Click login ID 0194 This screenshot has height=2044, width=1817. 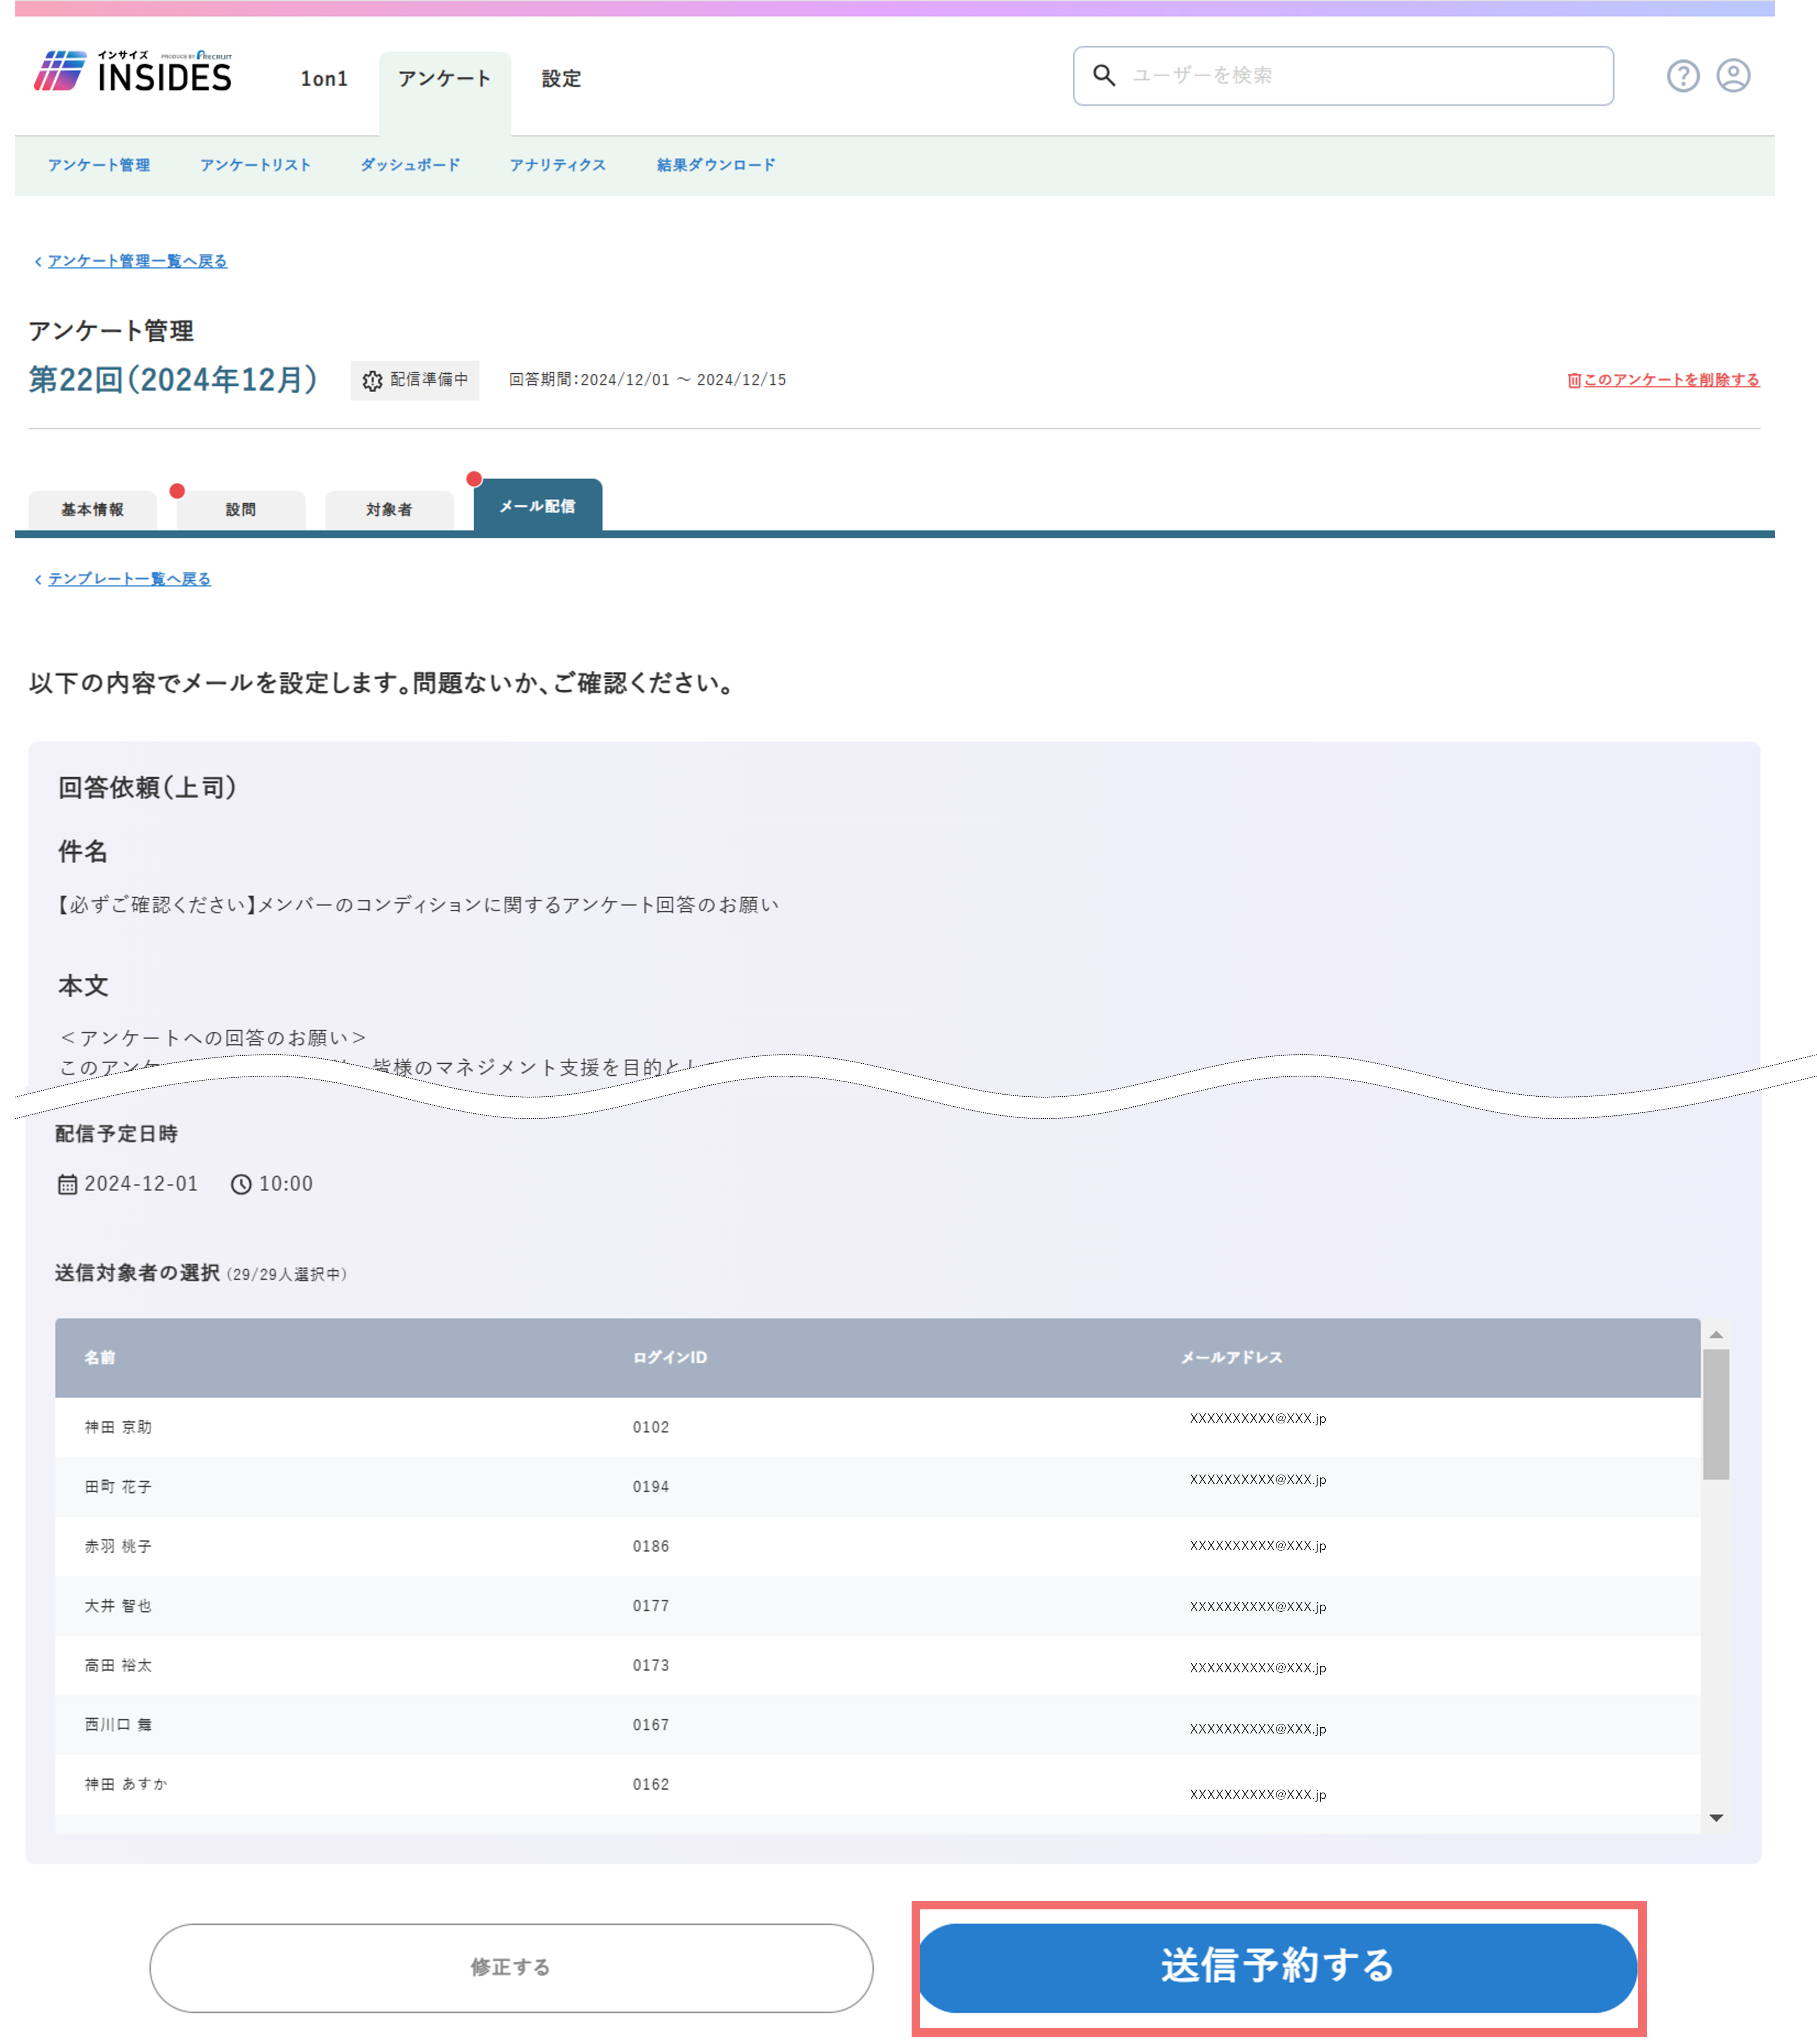pyautogui.click(x=651, y=1487)
